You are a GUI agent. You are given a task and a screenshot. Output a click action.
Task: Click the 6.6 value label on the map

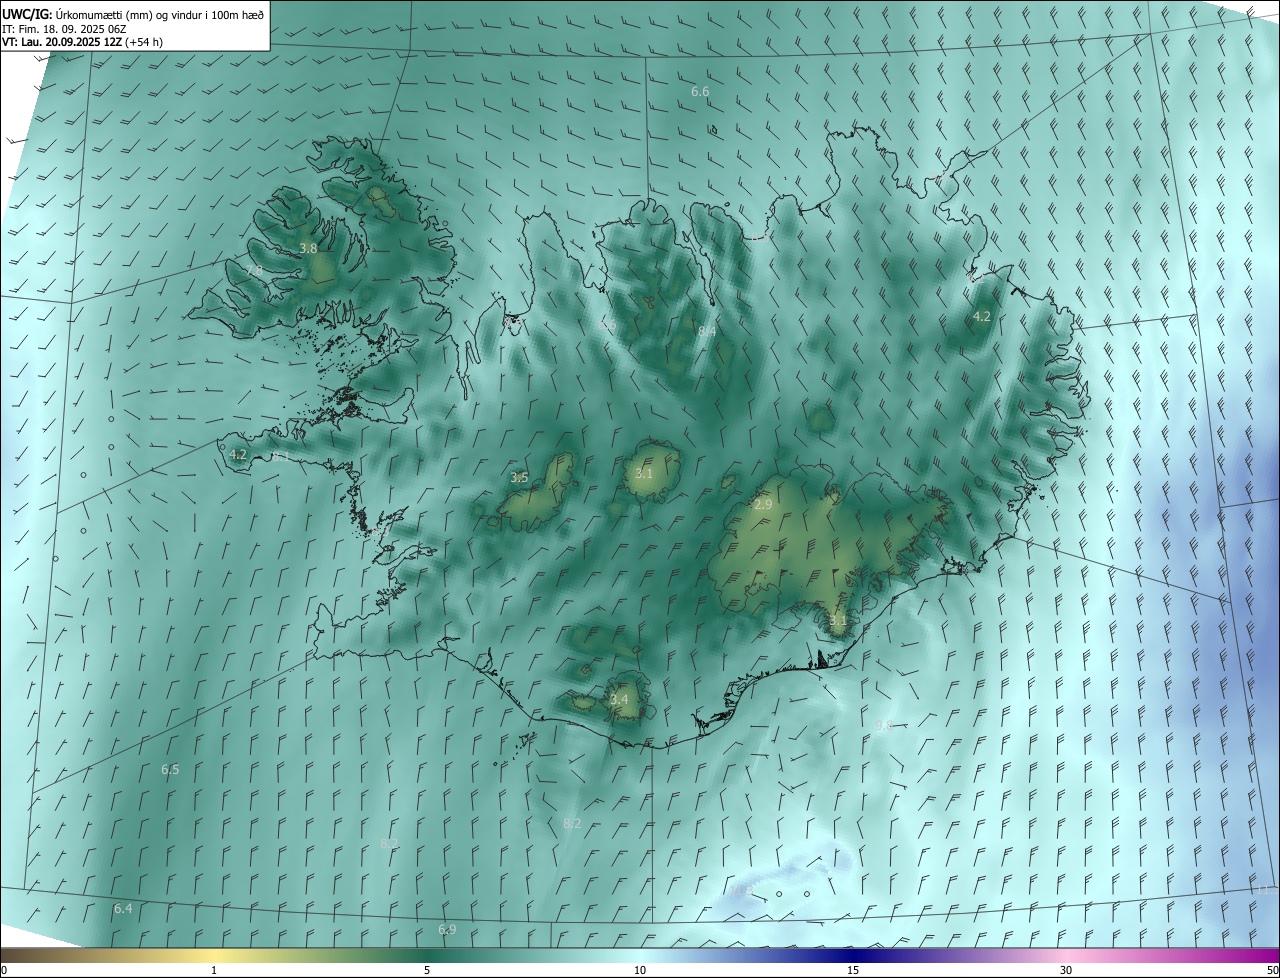coord(700,92)
